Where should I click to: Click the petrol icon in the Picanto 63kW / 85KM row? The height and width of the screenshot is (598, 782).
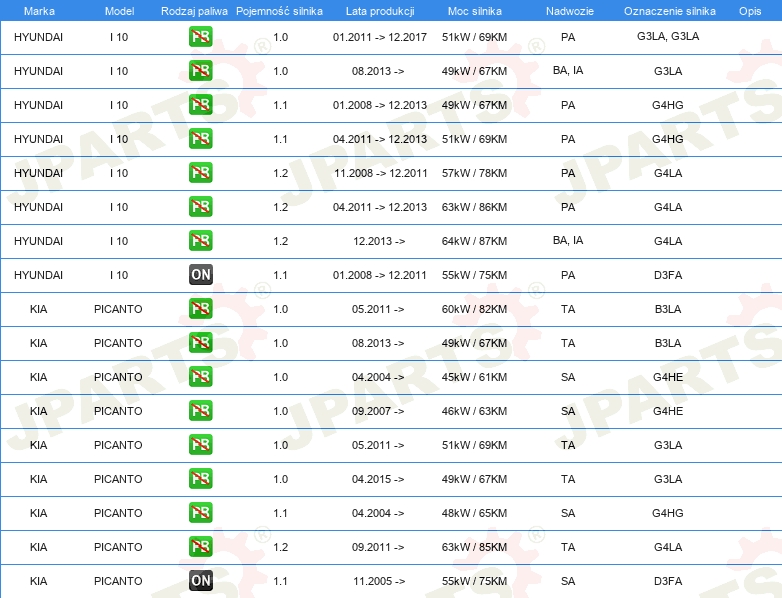tap(200, 547)
